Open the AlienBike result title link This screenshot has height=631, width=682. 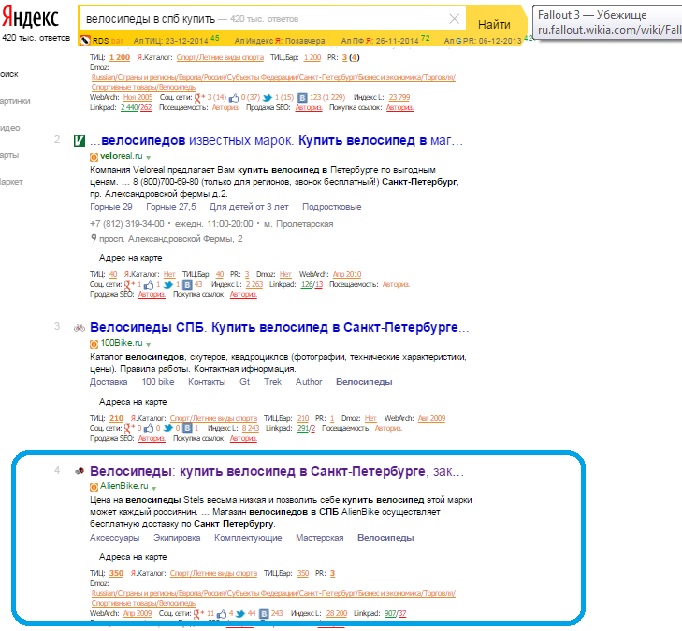pyautogui.click(x=277, y=471)
